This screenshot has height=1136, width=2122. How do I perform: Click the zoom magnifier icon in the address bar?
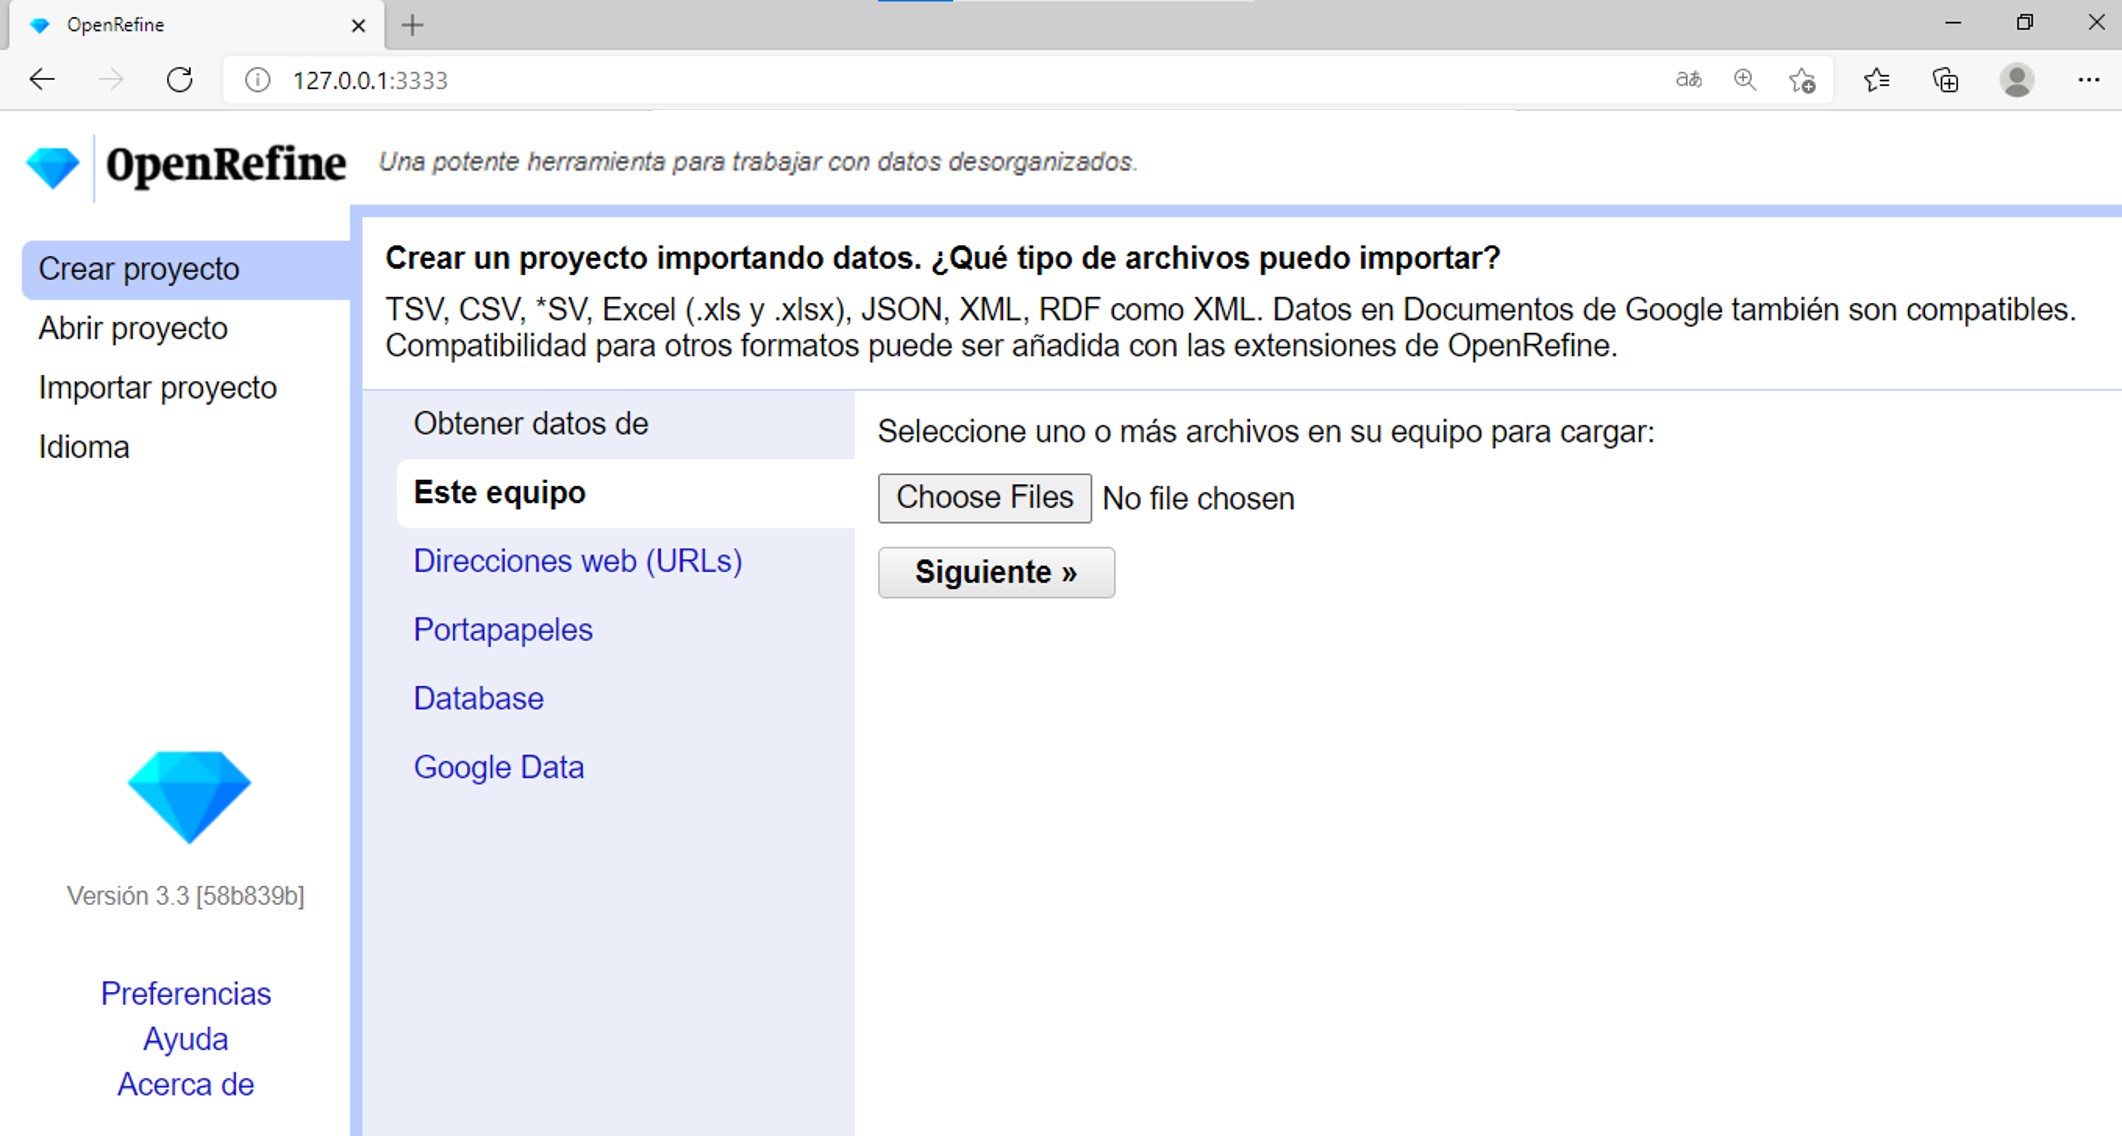(x=1745, y=80)
